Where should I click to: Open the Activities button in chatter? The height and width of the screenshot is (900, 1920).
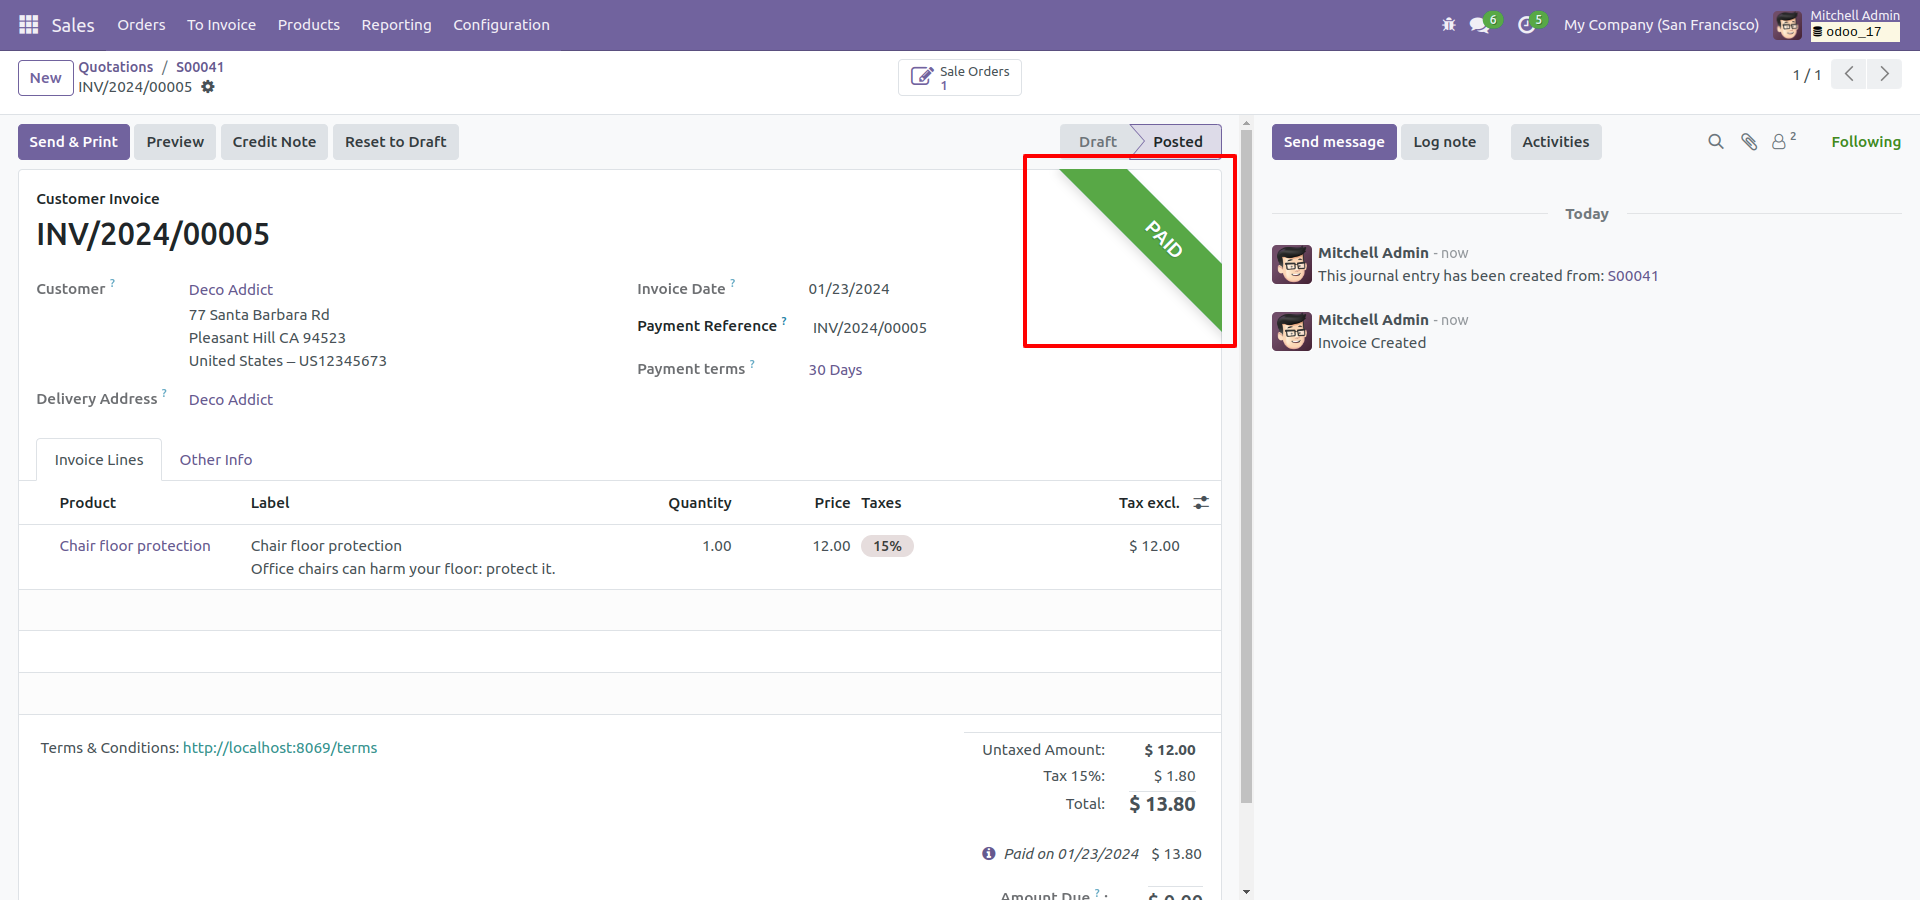point(1556,142)
